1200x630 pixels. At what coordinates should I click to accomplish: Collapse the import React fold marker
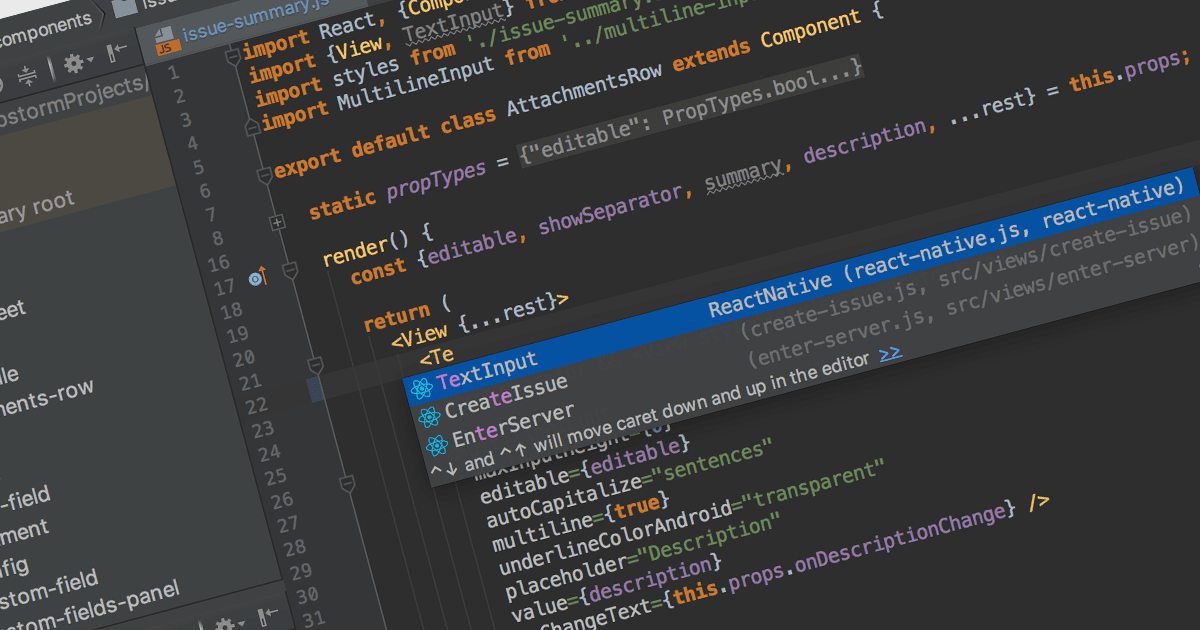(x=233, y=59)
